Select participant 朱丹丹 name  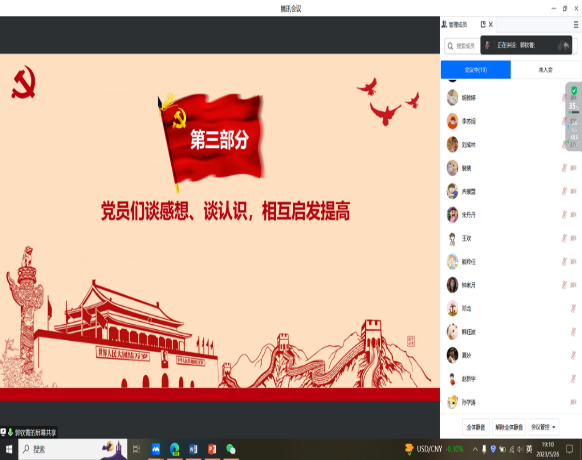coord(468,215)
